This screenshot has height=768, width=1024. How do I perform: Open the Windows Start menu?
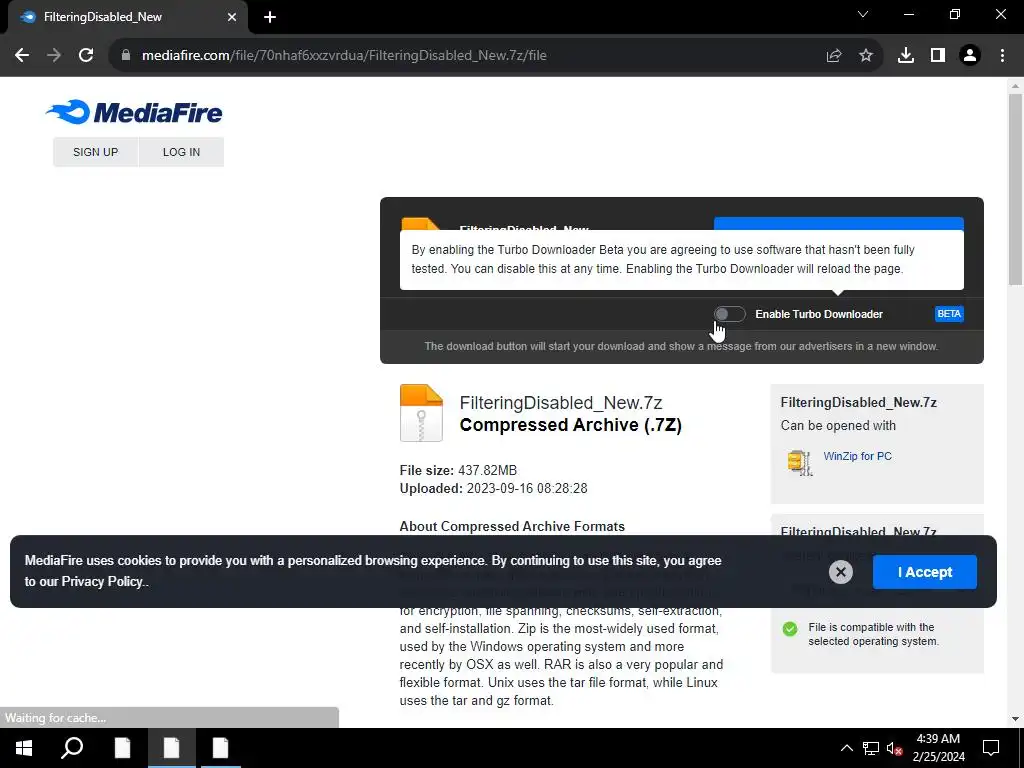24,748
